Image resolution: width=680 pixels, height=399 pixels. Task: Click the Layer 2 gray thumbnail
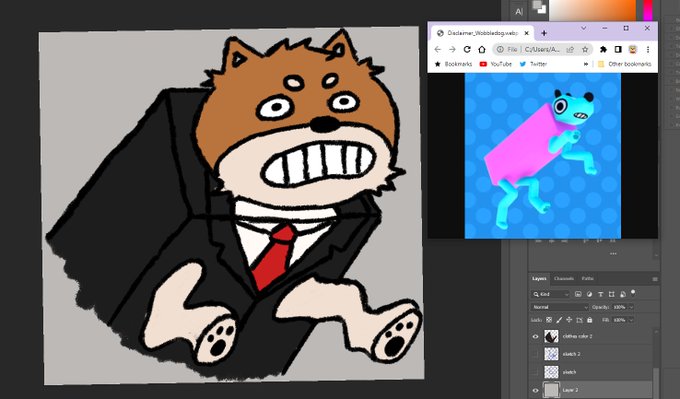tap(551, 390)
